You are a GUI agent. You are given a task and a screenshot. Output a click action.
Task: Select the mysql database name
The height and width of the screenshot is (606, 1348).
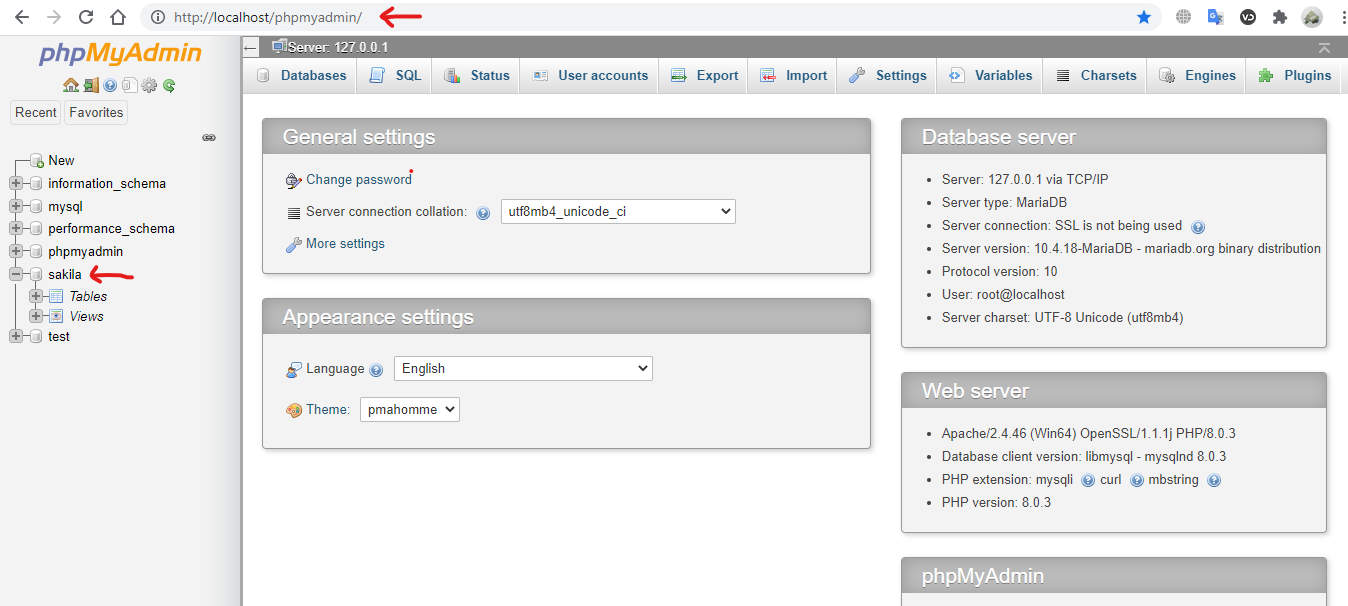65,206
